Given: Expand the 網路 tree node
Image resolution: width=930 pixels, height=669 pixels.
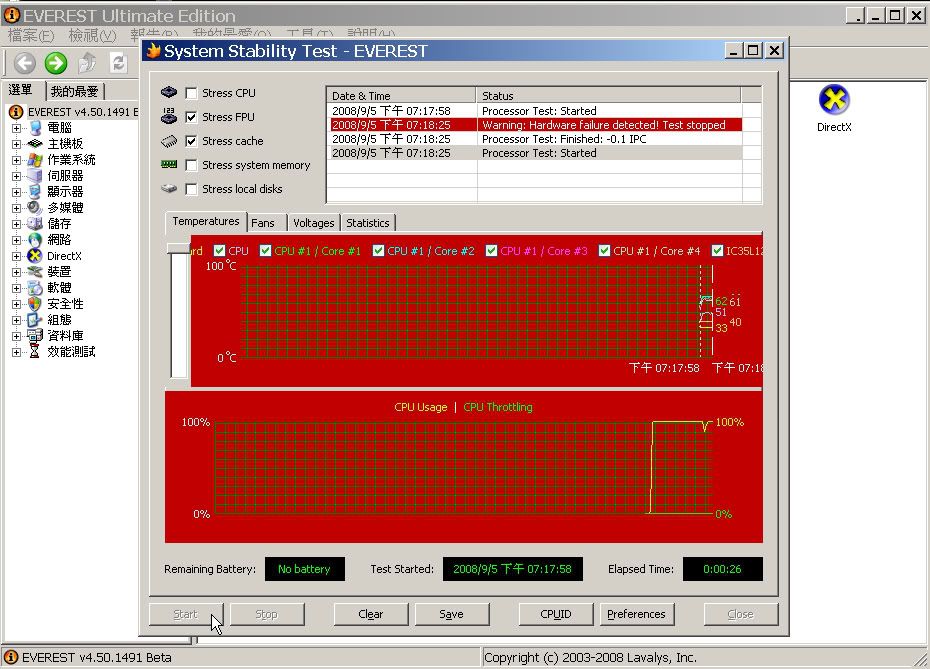Looking at the screenshot, I should (x=17, y=240).
